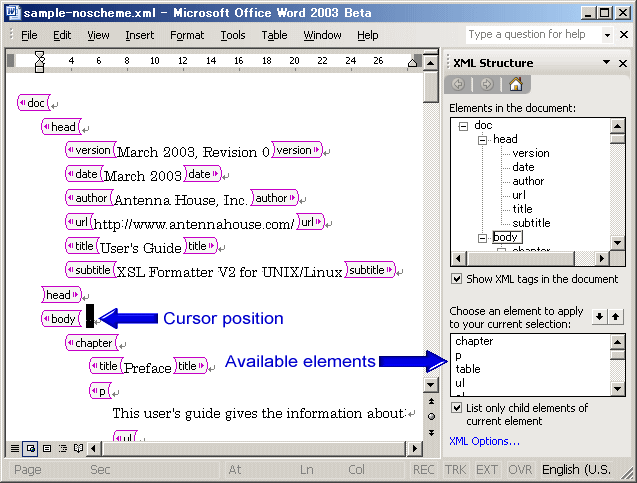Switch to Print Layout view icon
Screen dimensions: 637x483
(x=47, y=448)
